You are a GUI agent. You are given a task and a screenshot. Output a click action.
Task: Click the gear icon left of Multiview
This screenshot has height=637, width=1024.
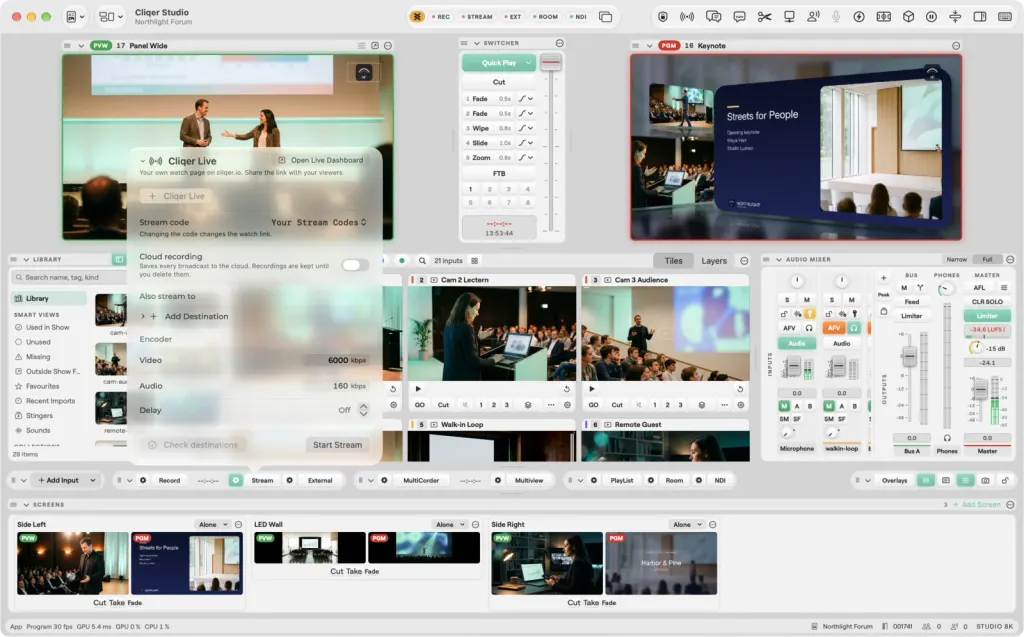coord(498,480)
